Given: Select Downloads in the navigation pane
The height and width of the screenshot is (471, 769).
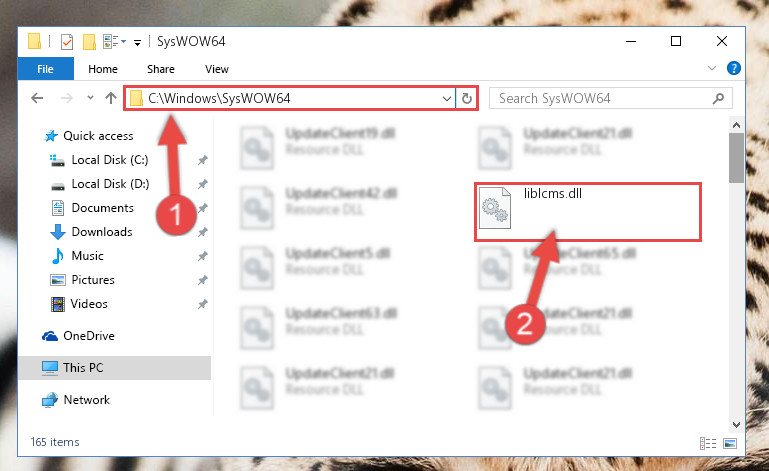Looking at the screenshot, I should point(102,232).
